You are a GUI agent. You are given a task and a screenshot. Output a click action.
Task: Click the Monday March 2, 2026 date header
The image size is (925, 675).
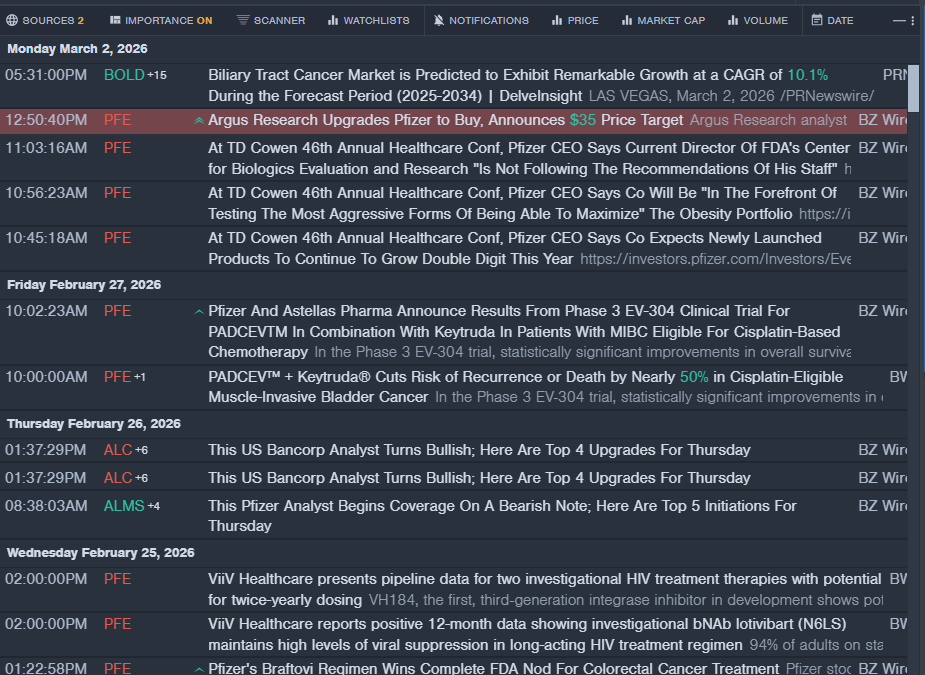click(77, 49)
